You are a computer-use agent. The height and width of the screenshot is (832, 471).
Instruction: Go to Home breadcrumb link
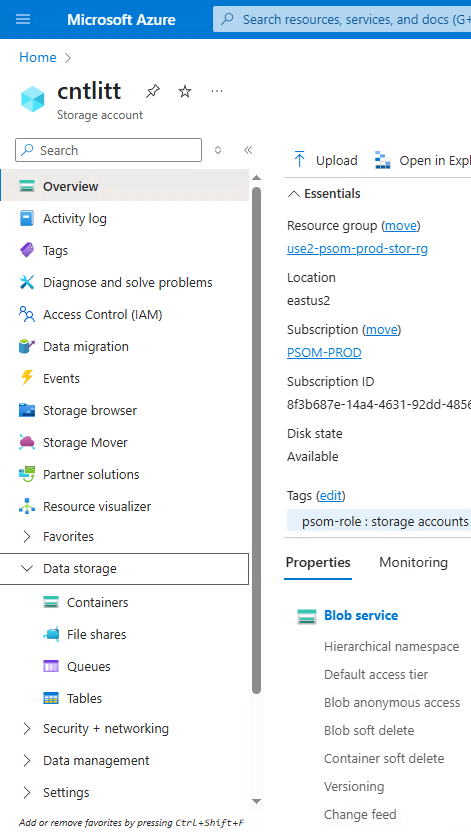point(38,57)
